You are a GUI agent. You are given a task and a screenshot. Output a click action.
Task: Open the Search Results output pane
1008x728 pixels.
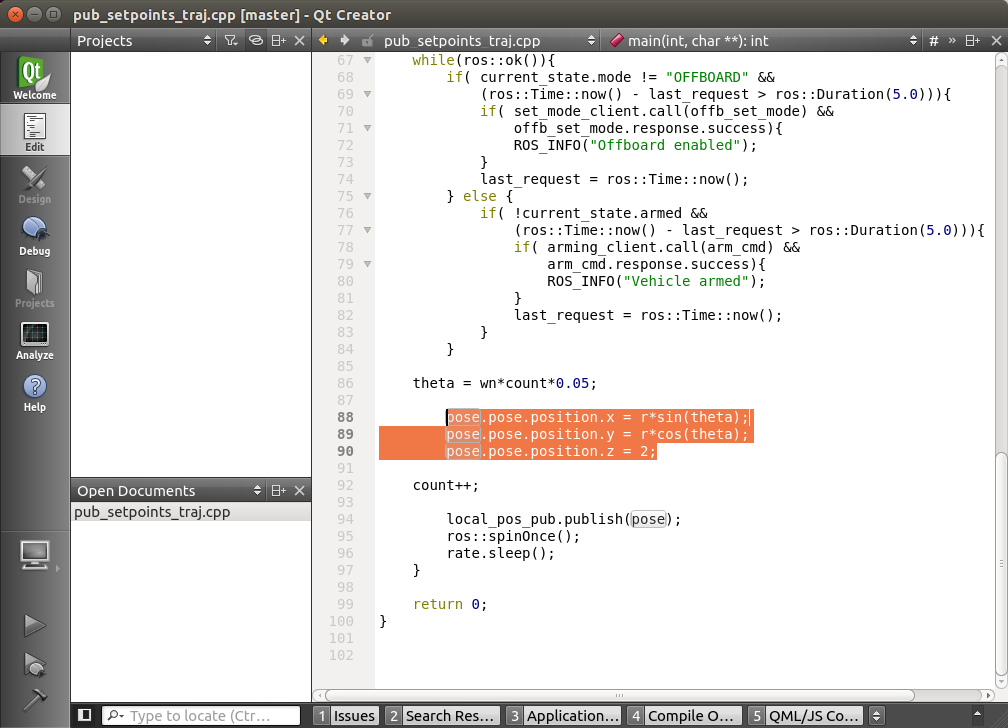(x=441, y=715)
